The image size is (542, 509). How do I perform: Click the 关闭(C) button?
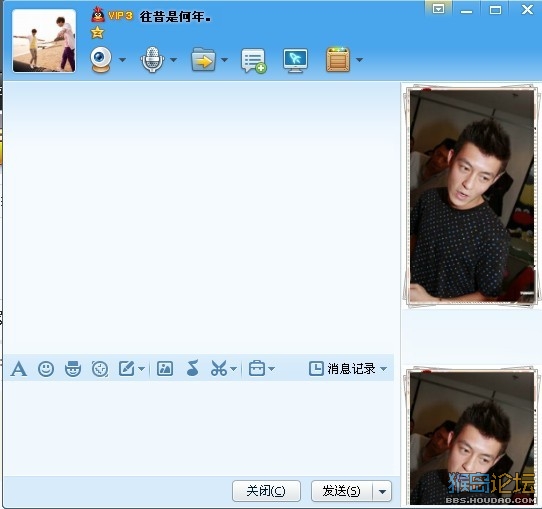click(266, 491)
